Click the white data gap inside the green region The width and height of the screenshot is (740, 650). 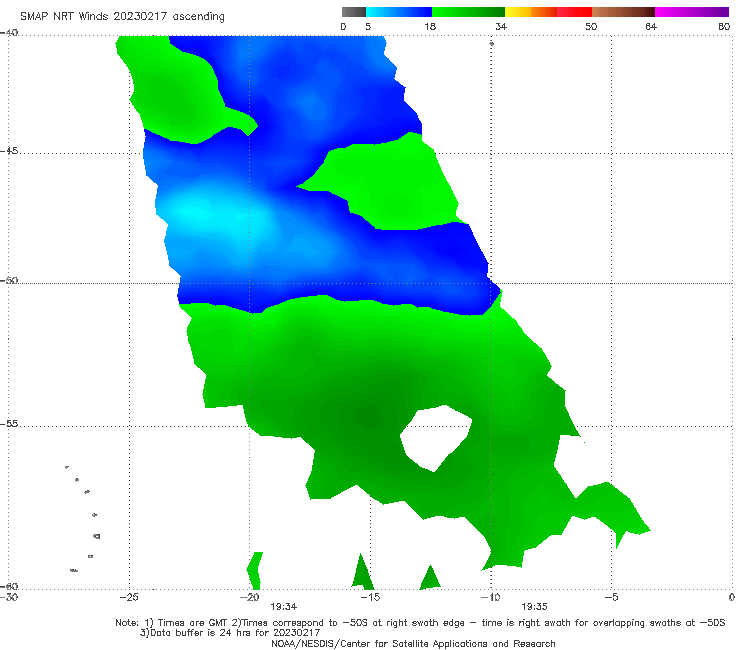437,438
